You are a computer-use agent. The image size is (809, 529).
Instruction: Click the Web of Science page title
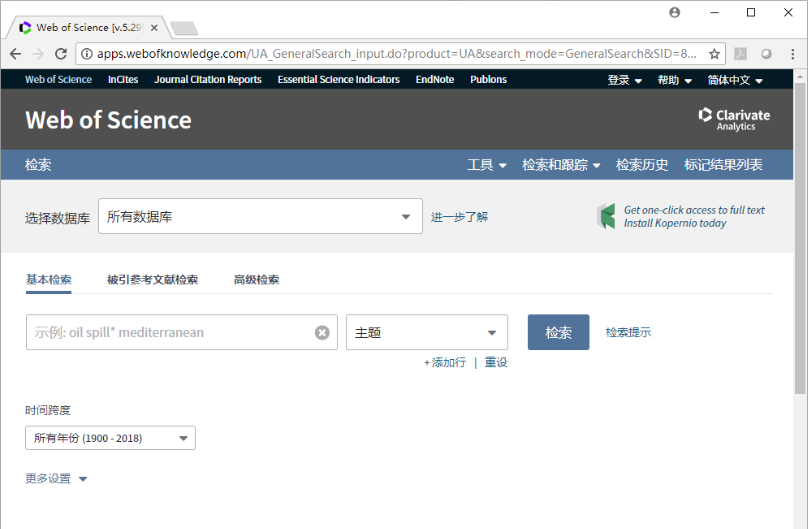click(108, 120)
